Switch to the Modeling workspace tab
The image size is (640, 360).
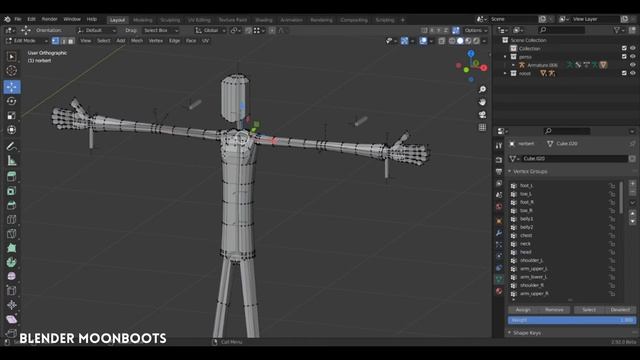click(142, 20)
